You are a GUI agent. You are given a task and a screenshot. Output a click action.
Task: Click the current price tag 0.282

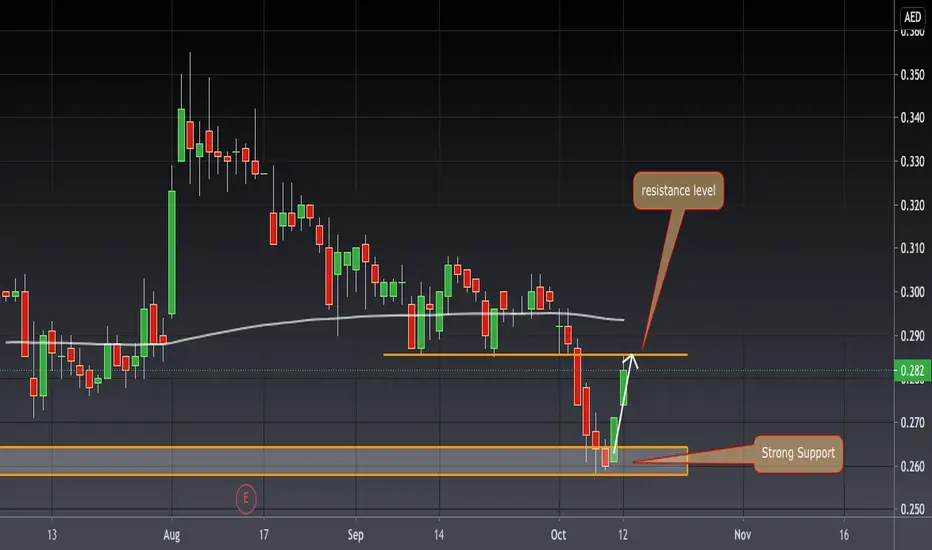[912, 371]
